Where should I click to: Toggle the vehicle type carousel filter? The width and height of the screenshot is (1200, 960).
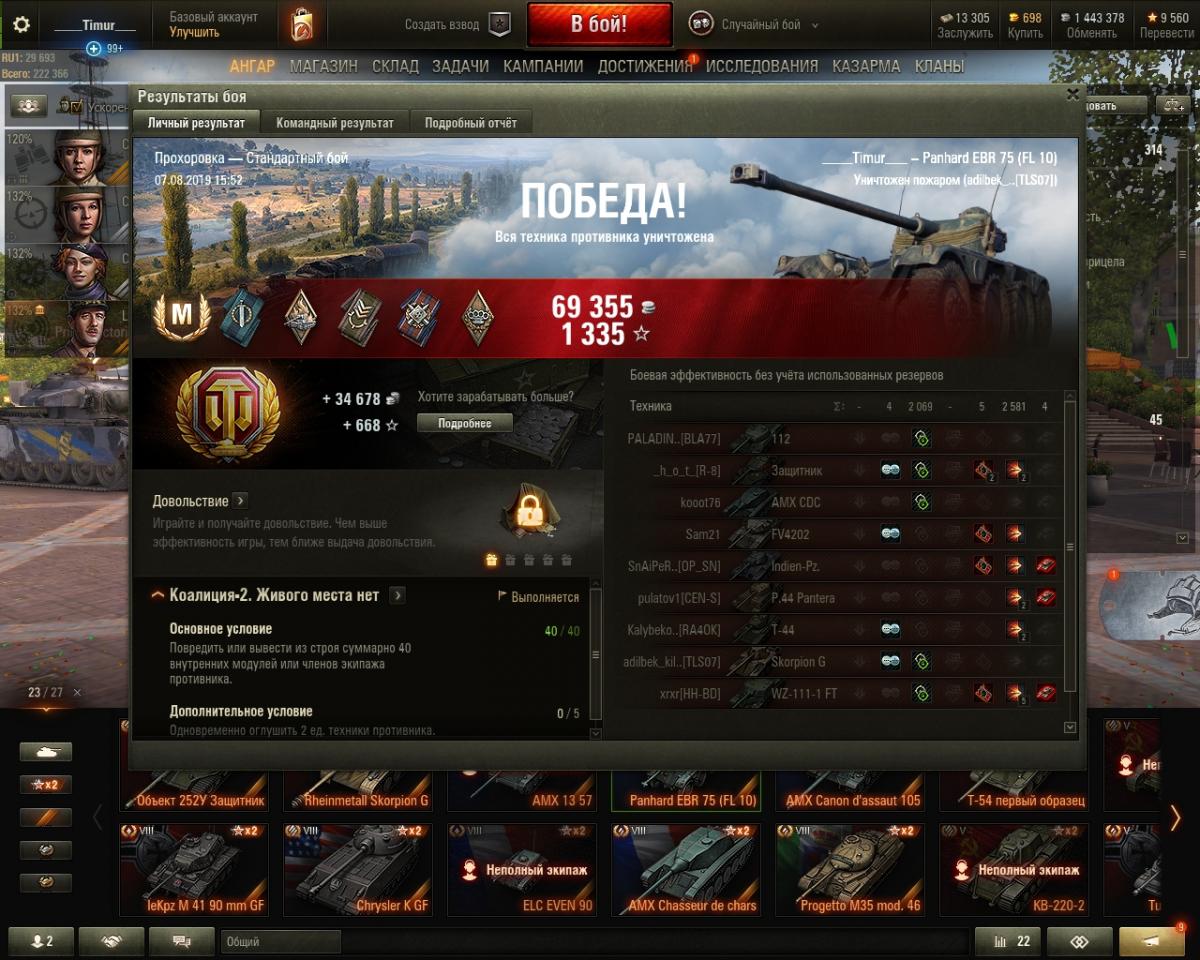click(46, 751)
